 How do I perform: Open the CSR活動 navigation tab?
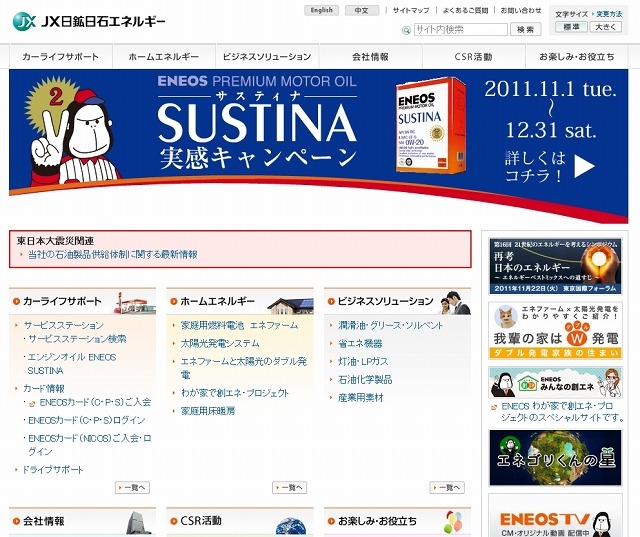click(473, 57)
